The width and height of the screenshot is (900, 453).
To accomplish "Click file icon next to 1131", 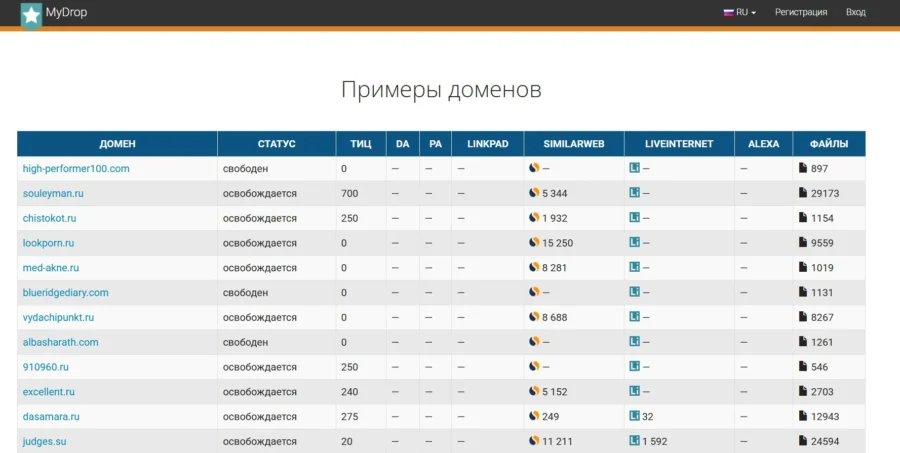I will [x=803, y=292].
